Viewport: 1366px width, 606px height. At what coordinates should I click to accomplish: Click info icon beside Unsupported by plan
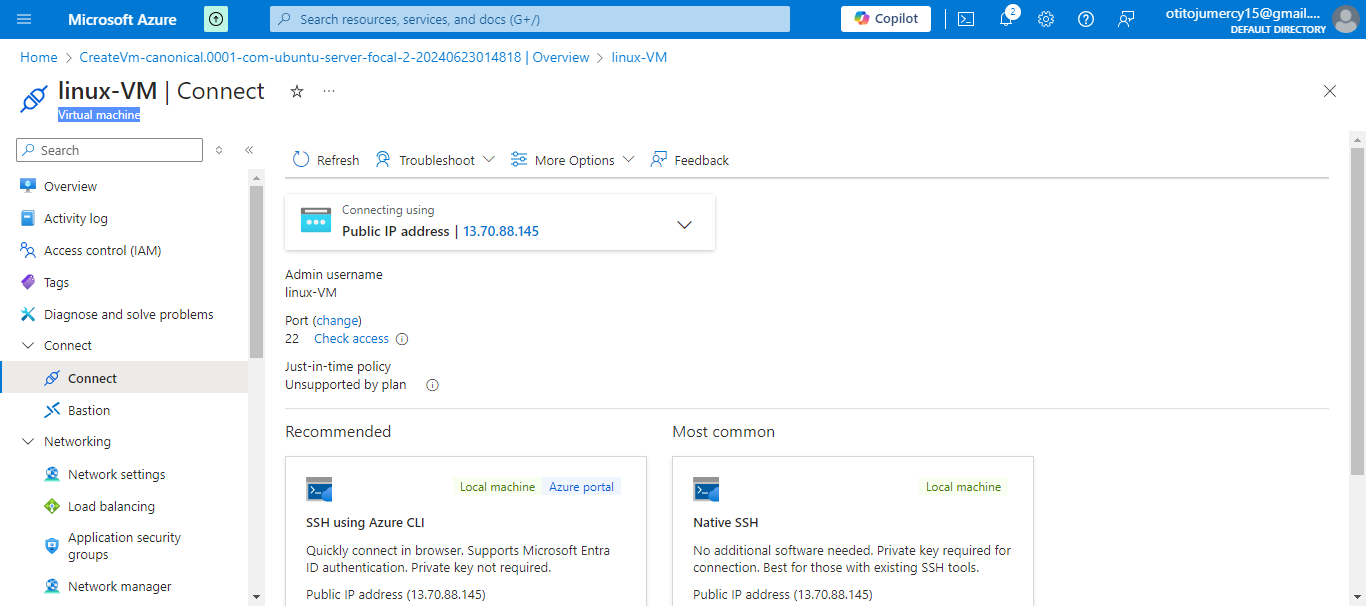tap(433, 385)
